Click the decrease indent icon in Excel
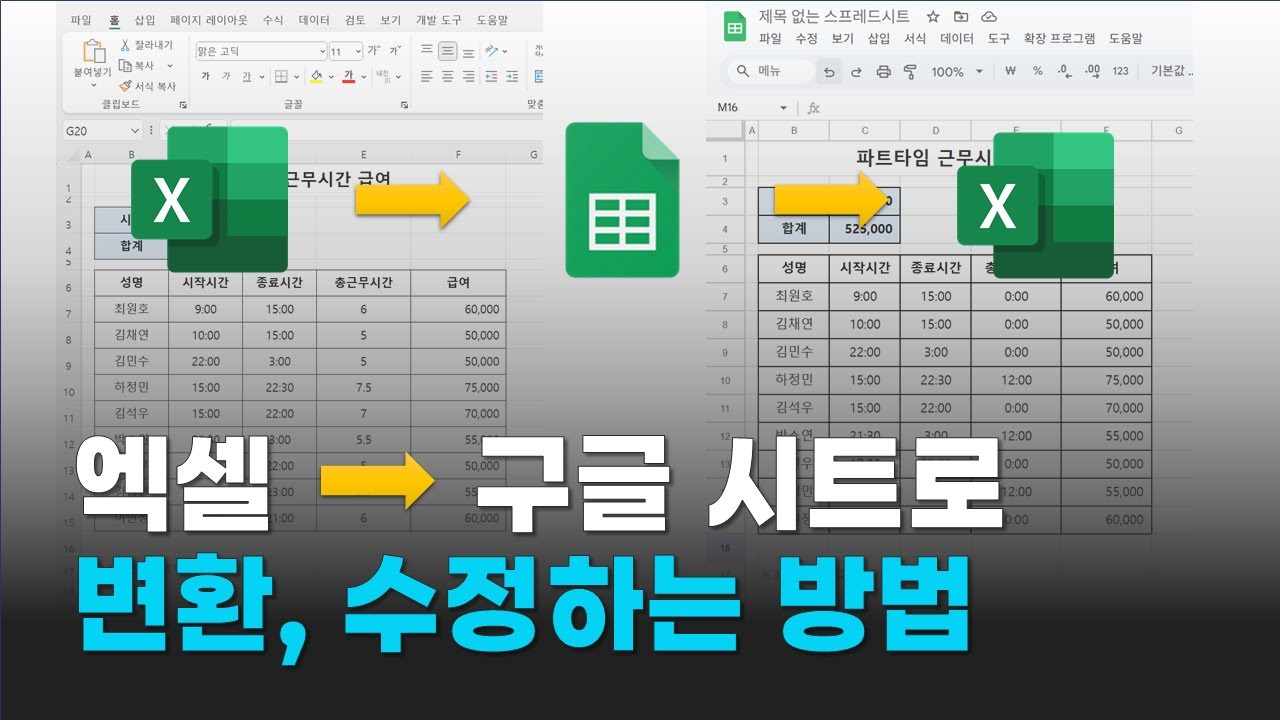 coord(492,76)
